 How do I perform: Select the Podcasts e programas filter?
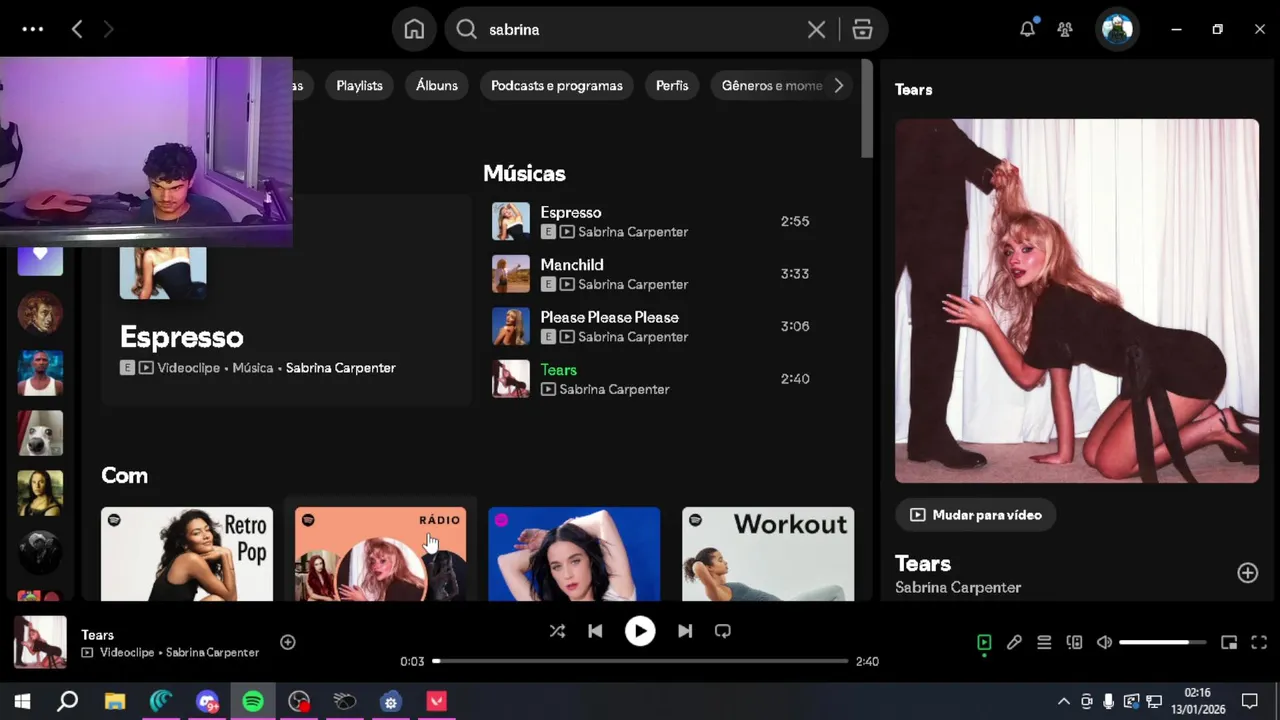(x=557, y=85)
